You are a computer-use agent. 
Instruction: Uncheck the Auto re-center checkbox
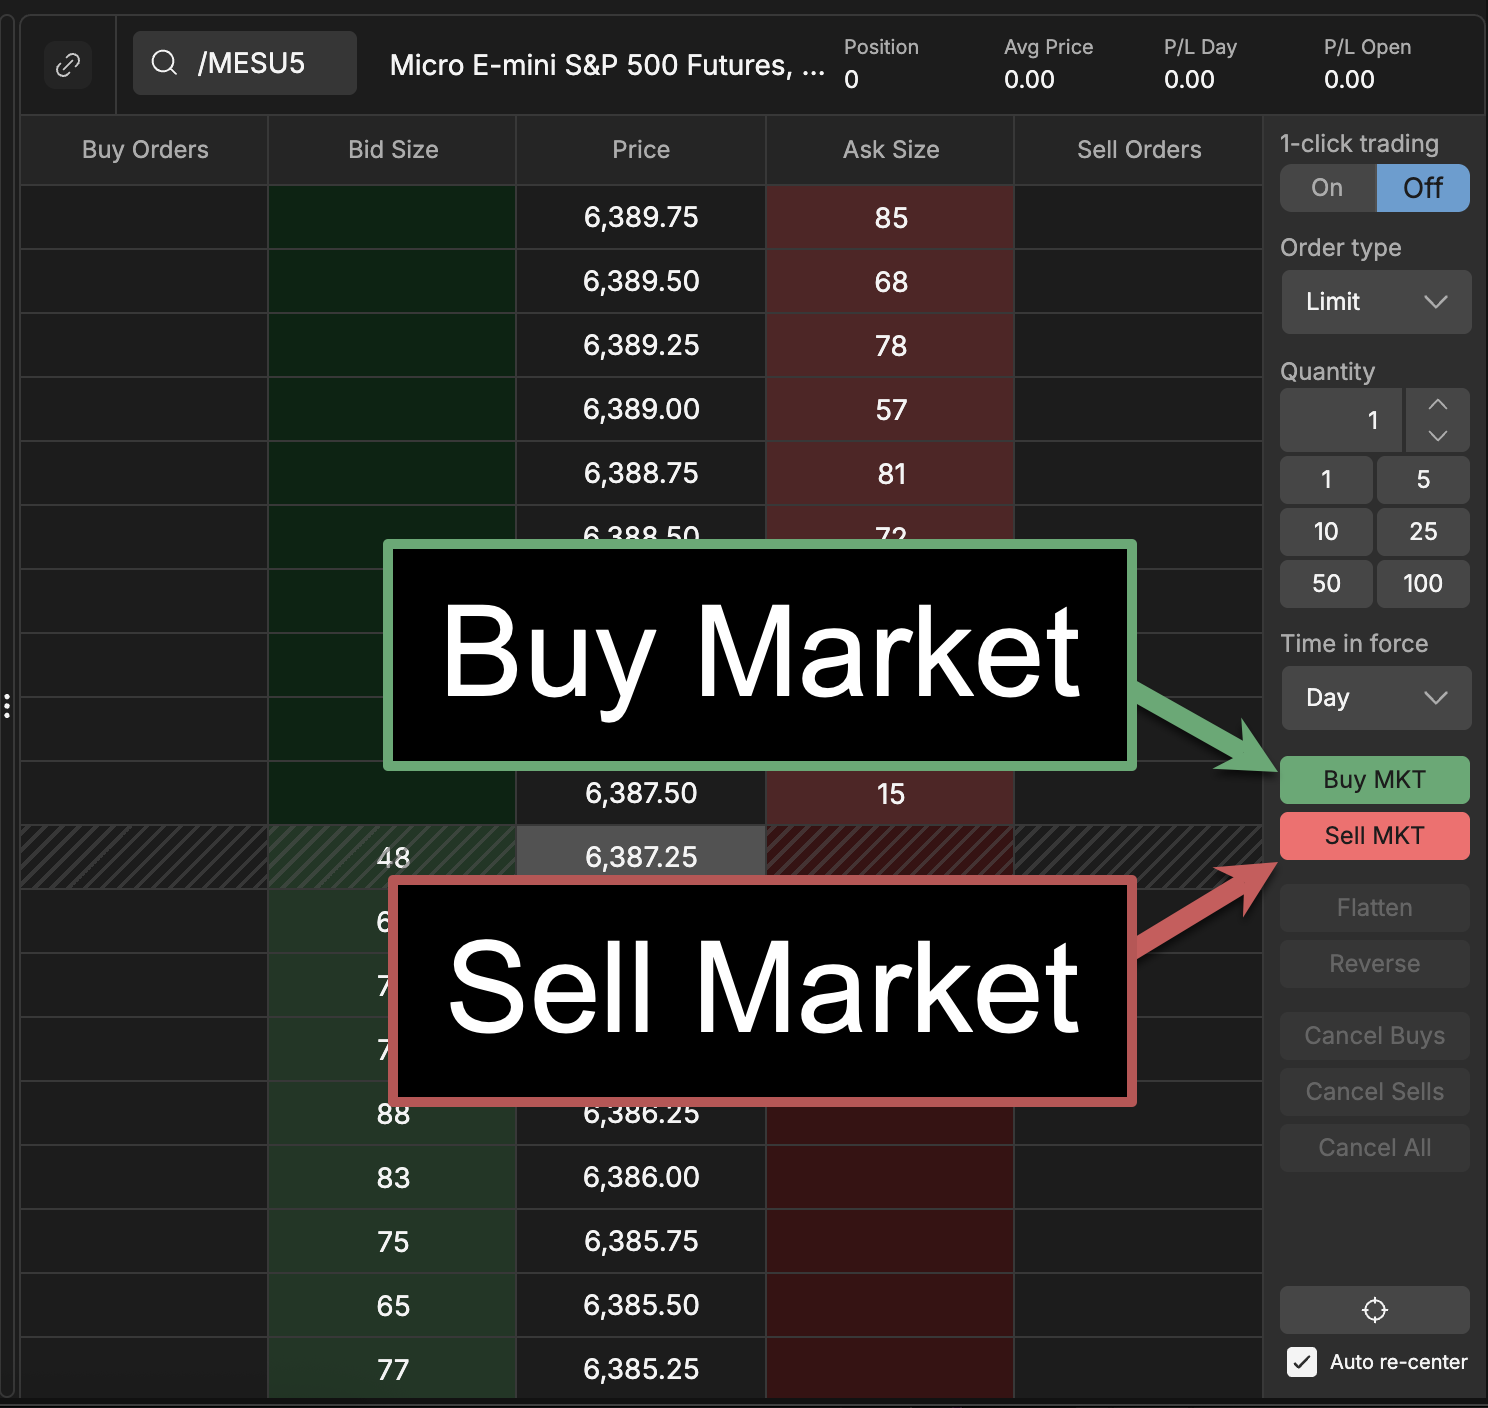[x=1301, y=1362]
